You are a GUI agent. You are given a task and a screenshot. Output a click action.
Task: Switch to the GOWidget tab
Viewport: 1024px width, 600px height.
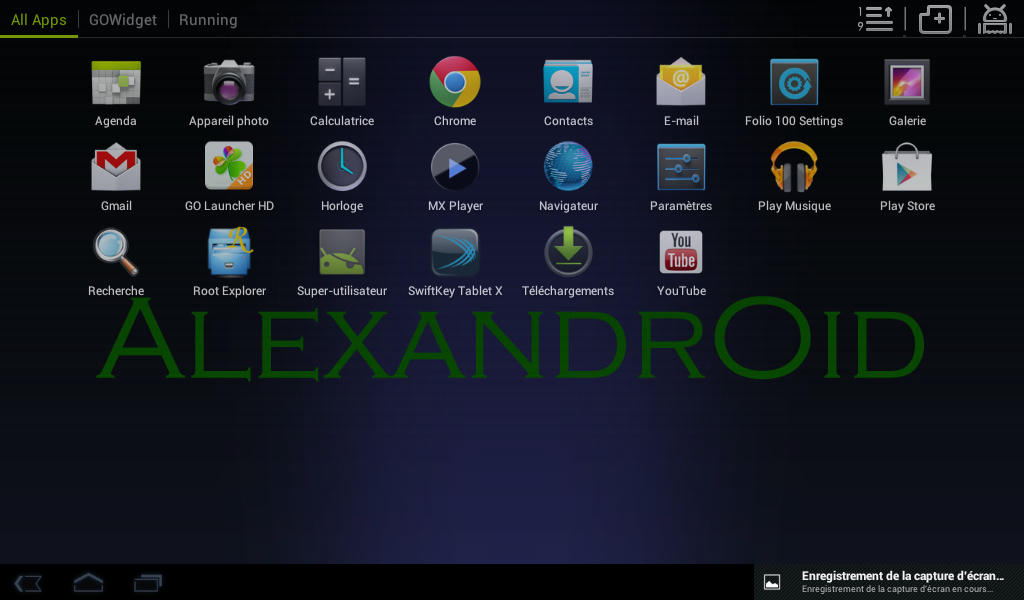[x=123, y=20]
